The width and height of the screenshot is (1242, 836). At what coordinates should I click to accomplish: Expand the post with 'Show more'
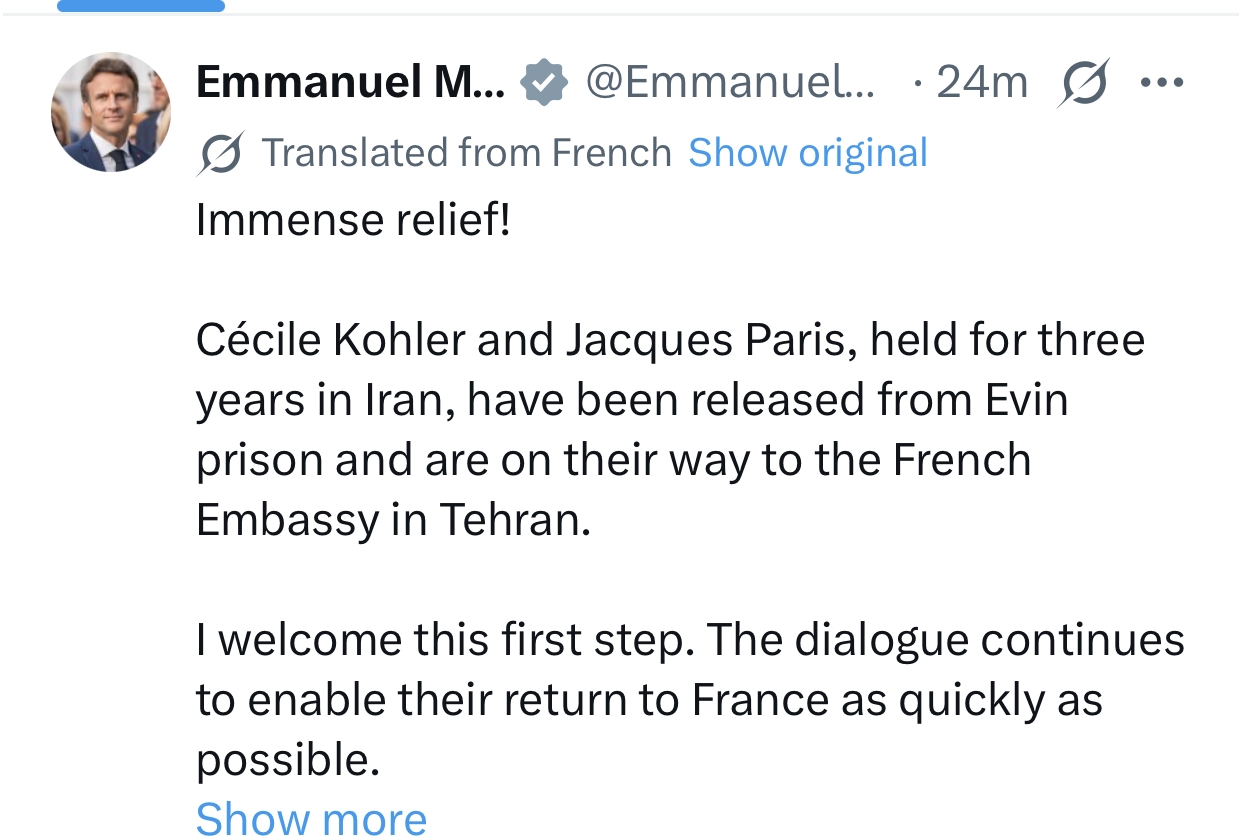(x=311, y=818)
